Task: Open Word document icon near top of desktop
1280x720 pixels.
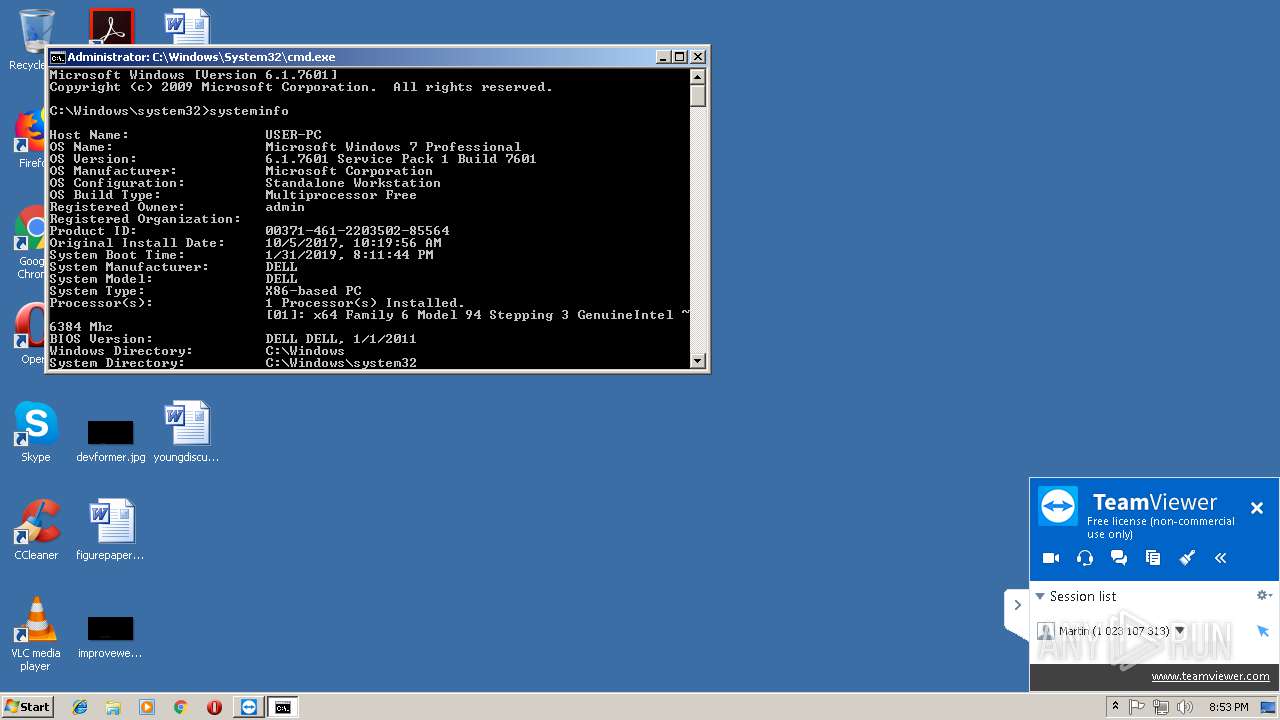Action: coord(187,27)
